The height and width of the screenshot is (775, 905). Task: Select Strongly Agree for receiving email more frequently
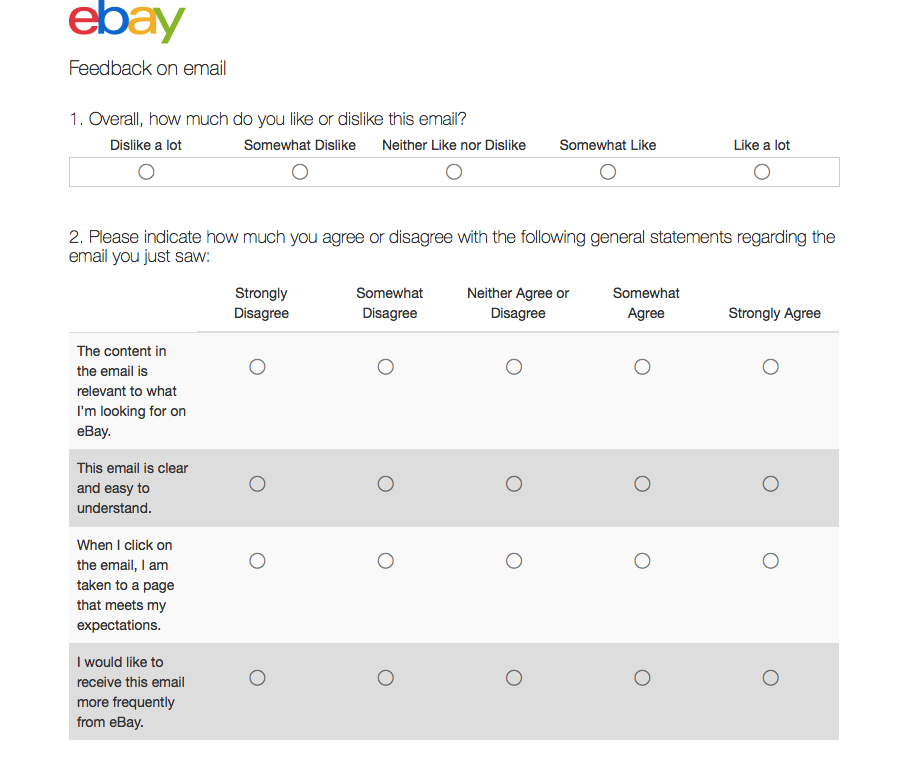pyautogui.click(x=771, y=677)
